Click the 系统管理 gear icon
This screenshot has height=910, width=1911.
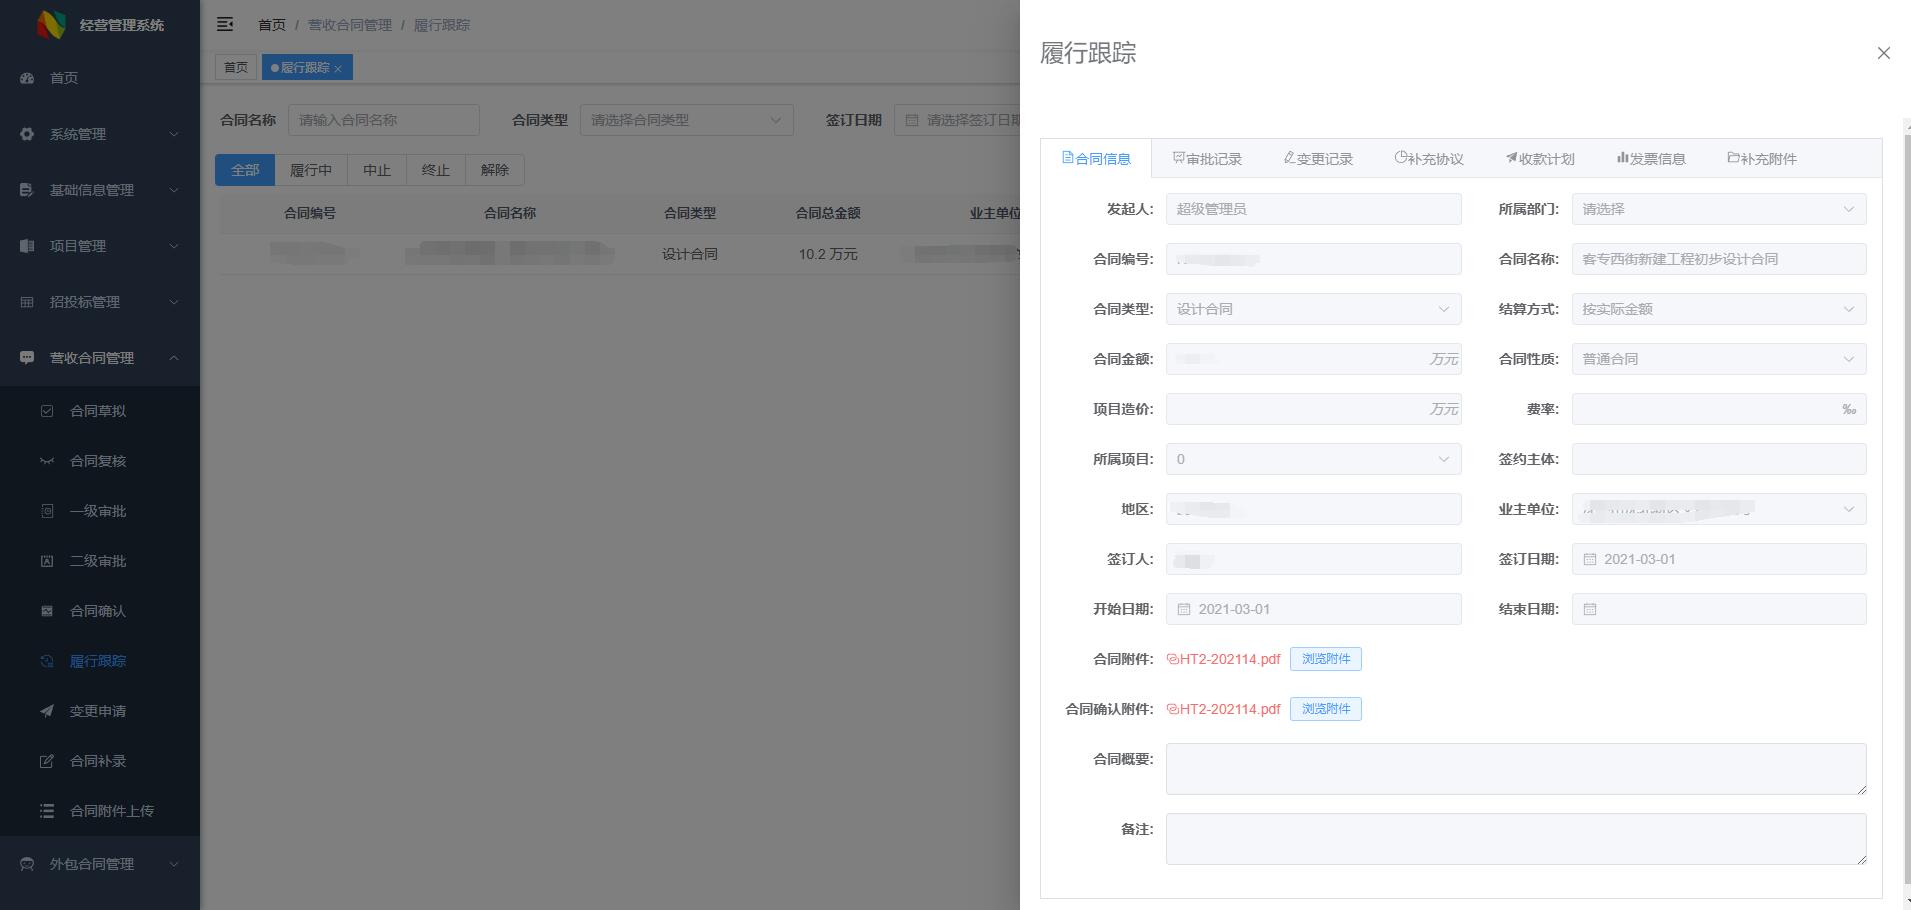(27, 134)
